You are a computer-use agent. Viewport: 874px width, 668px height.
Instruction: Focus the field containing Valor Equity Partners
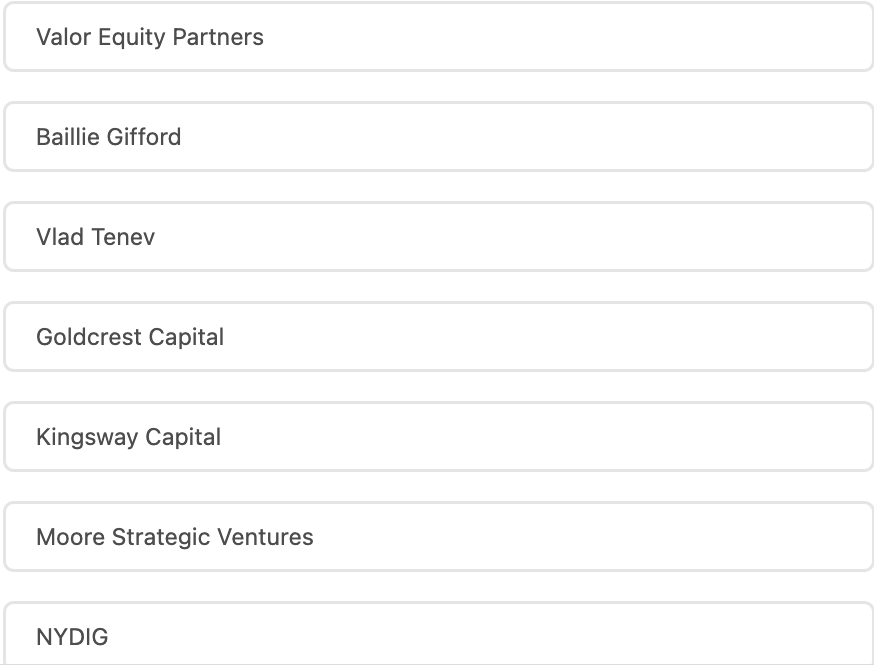click(x=600, y=37)
